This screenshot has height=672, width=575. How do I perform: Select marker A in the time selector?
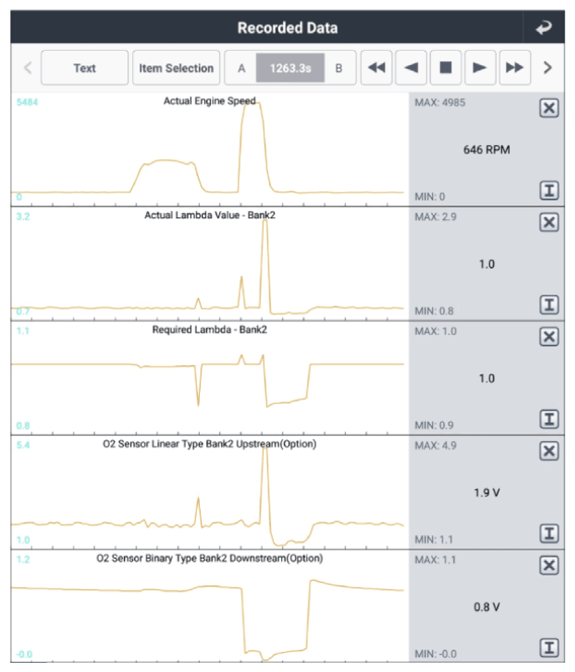pyautogui.click(x=241, y=68)
